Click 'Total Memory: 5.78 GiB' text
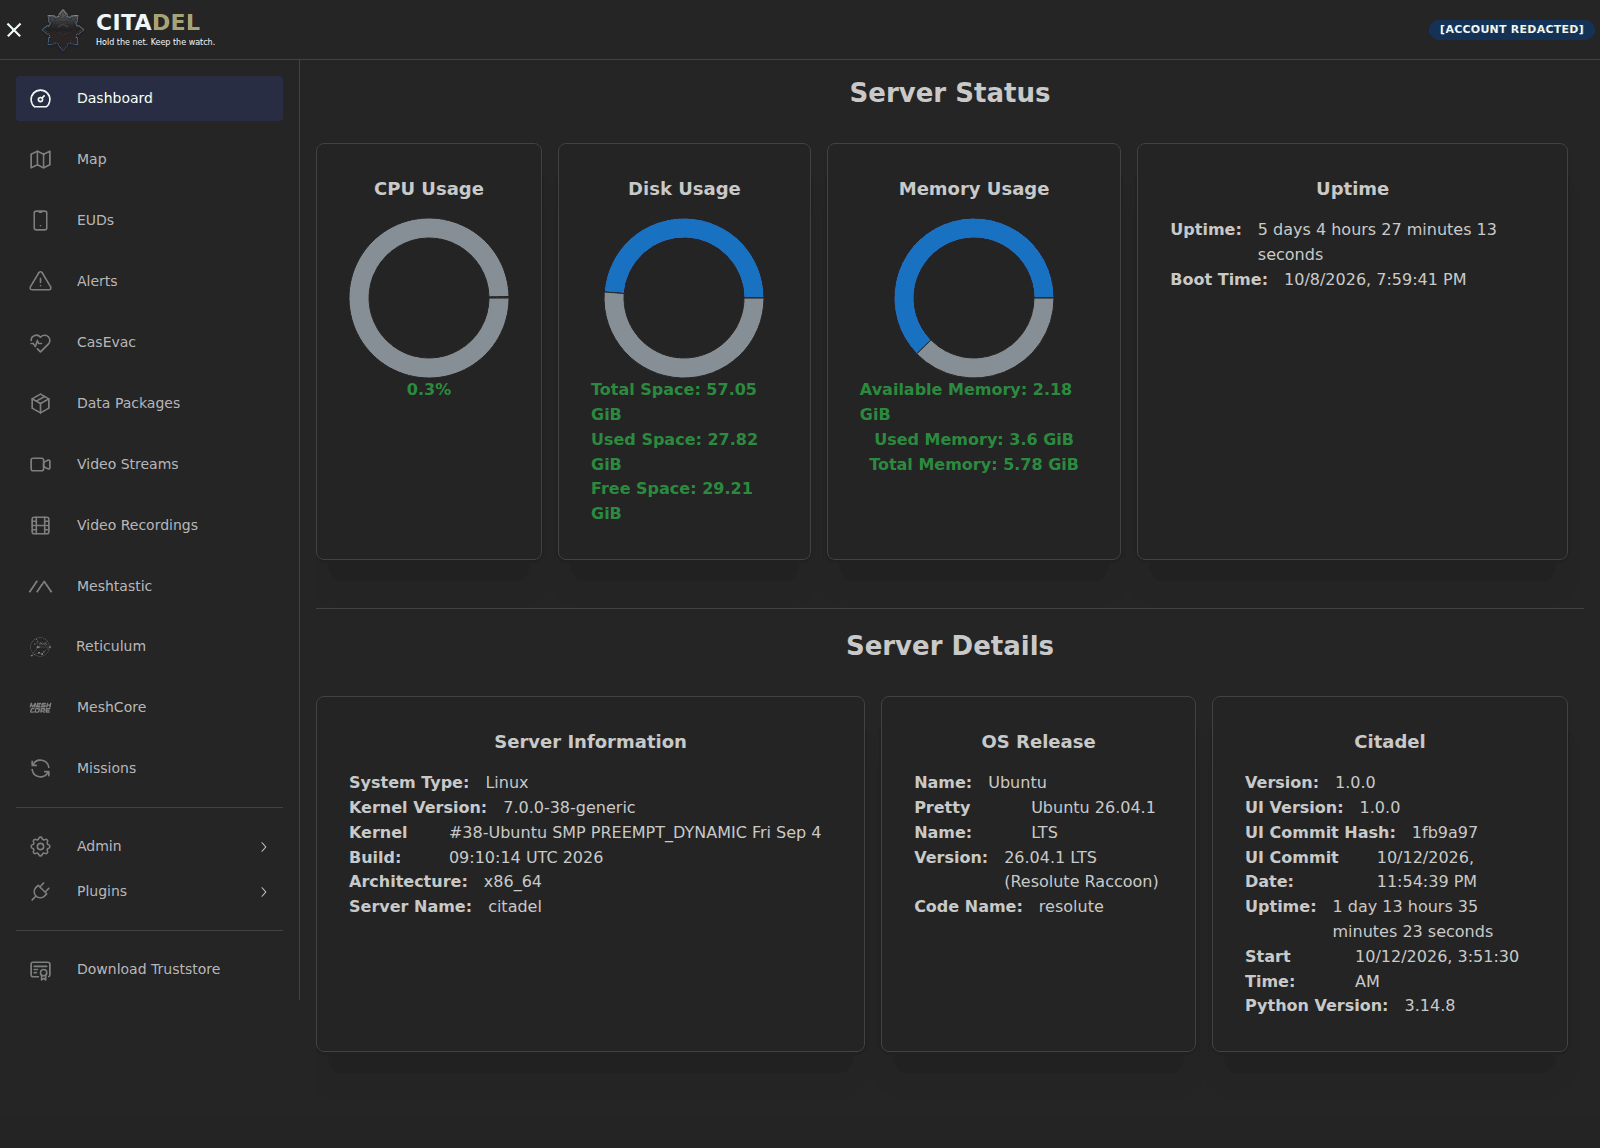 [x=974, y=464]
